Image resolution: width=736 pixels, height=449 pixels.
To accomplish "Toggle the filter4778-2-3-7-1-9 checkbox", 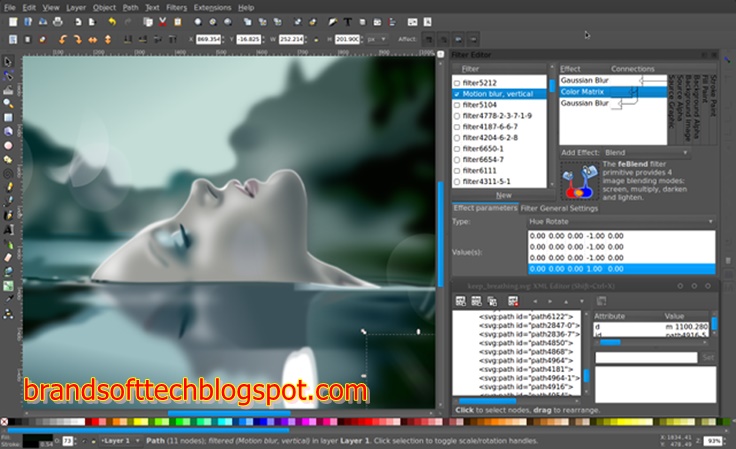I will click(457, 116).
